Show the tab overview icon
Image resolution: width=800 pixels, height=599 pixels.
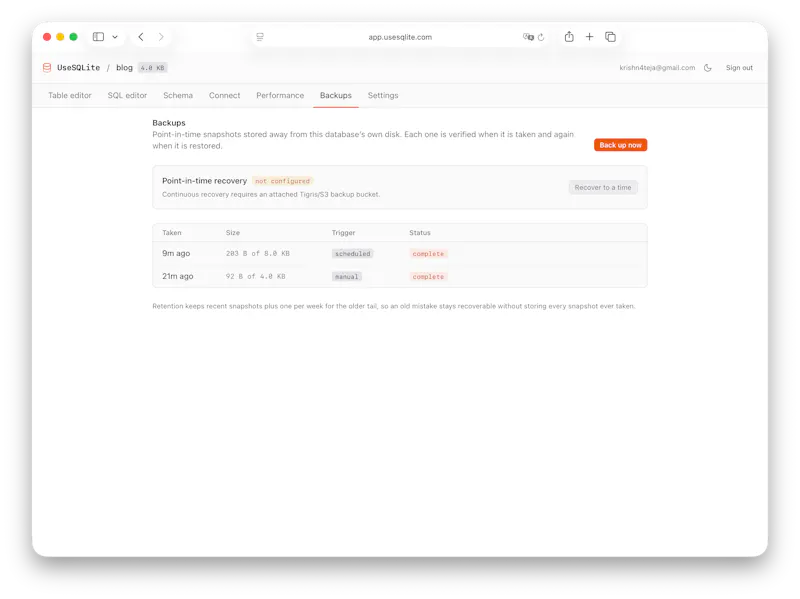(610, 37)
